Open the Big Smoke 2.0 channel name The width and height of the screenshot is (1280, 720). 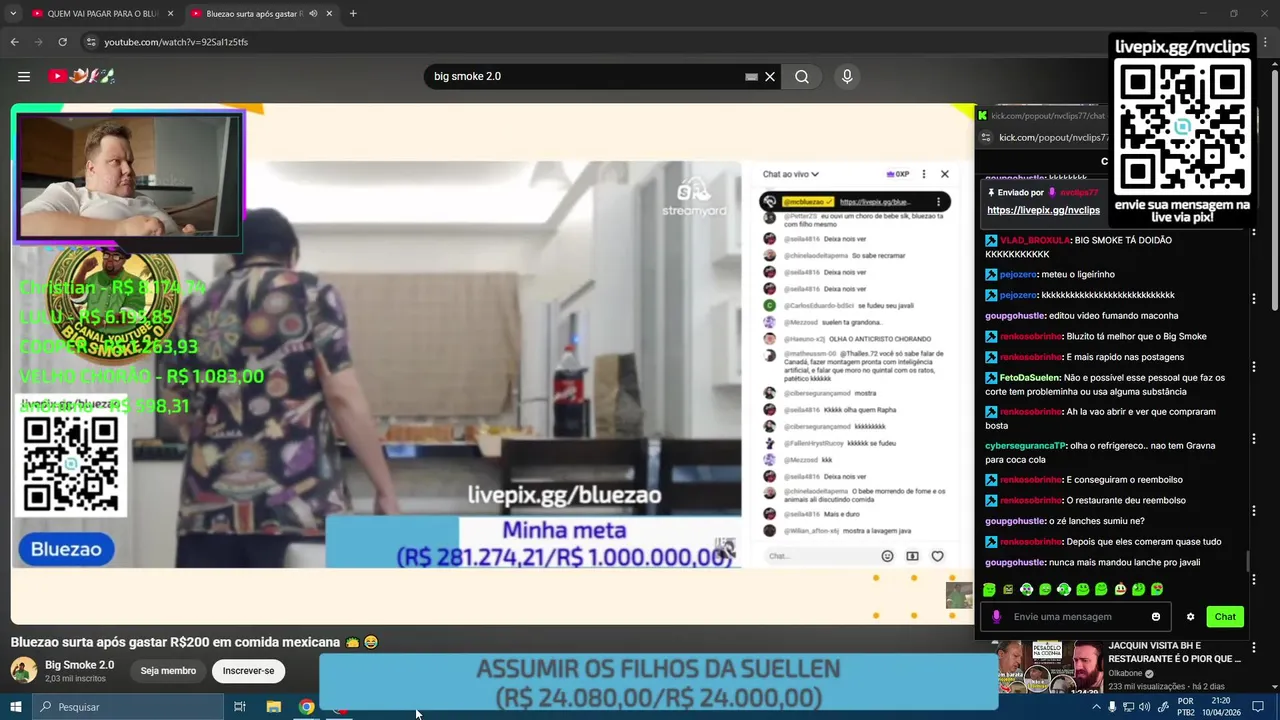[x=79, y=665]
